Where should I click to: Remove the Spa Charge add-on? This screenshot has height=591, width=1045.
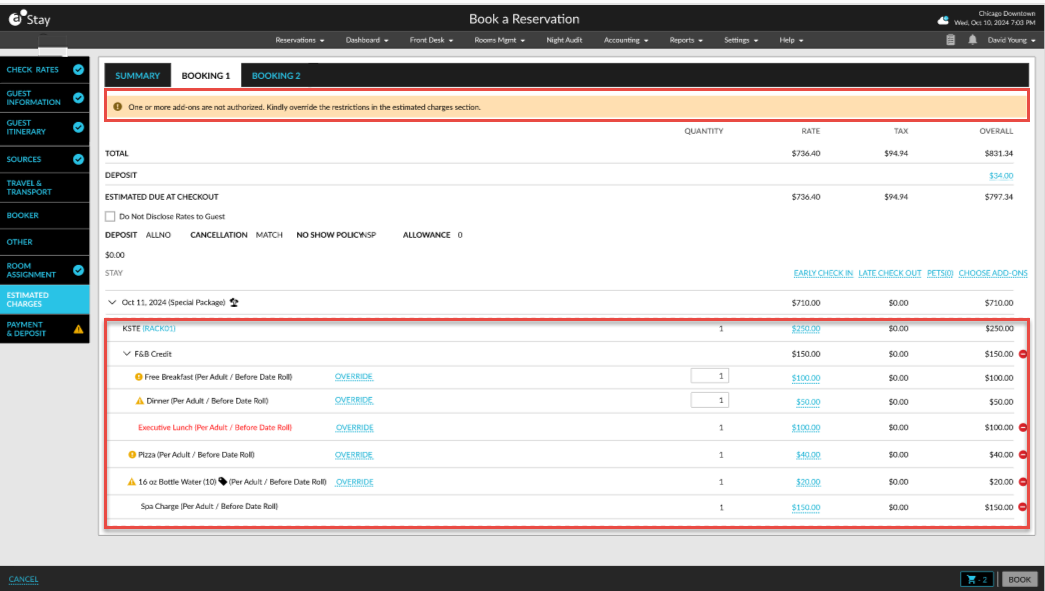[1022, 507]
